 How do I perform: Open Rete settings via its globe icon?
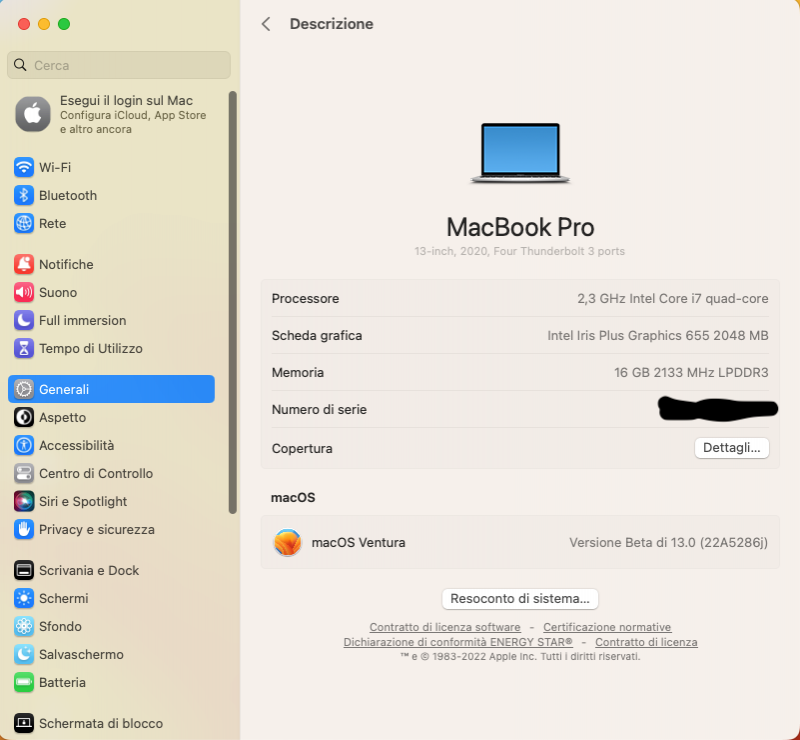point(24,223)
